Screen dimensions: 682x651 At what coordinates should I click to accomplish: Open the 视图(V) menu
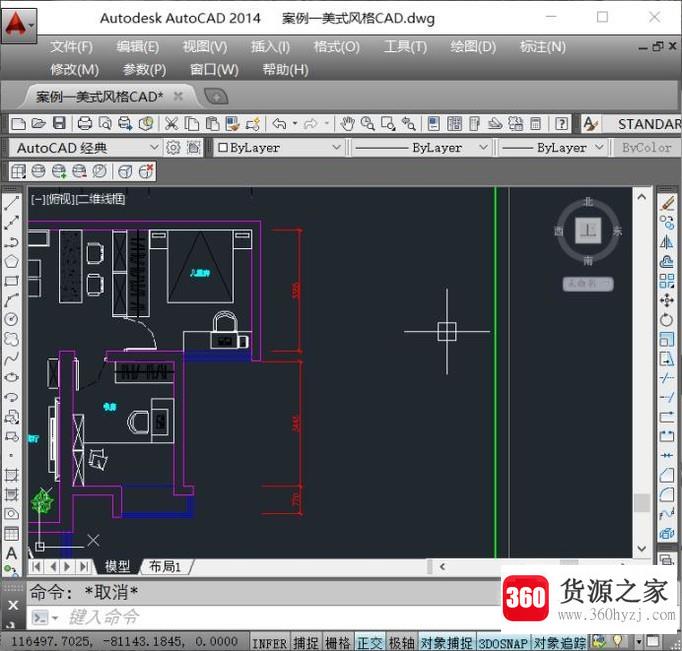pos(205,47)
